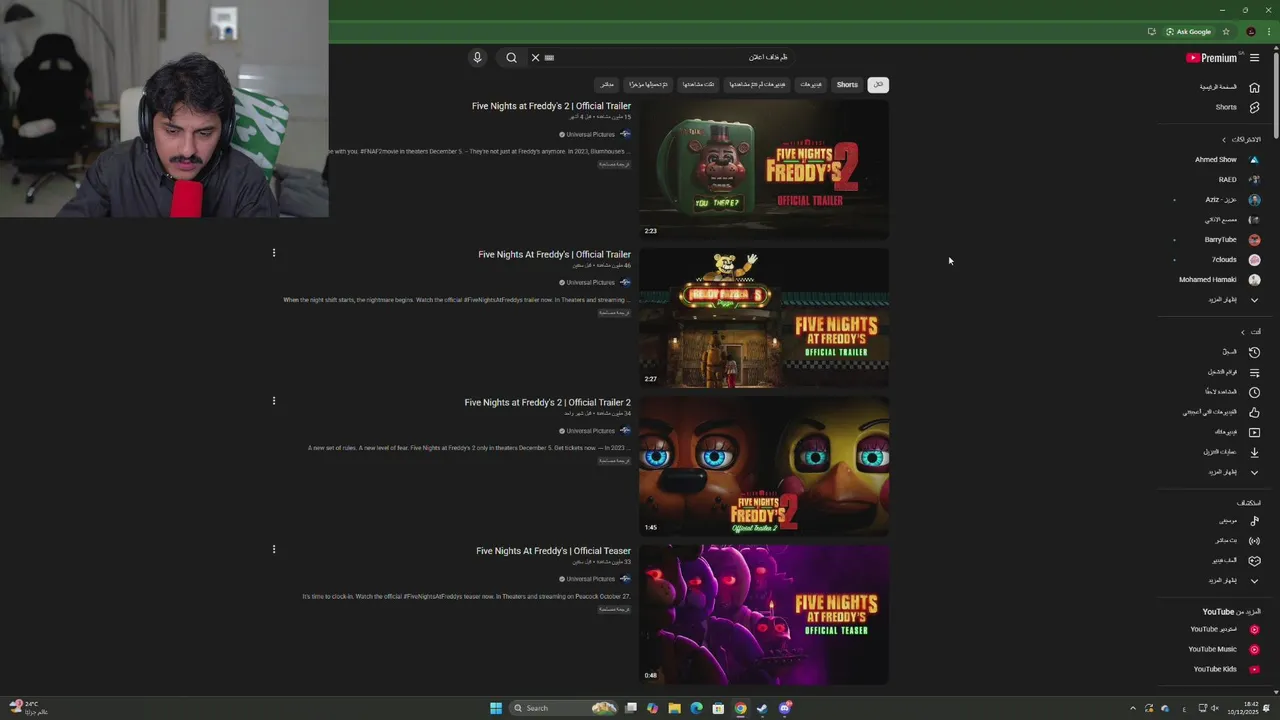Viewport: 1280px width, 720px height.
Task: Open the History clock-arrow icon
Action: (x=1254, y=352)
